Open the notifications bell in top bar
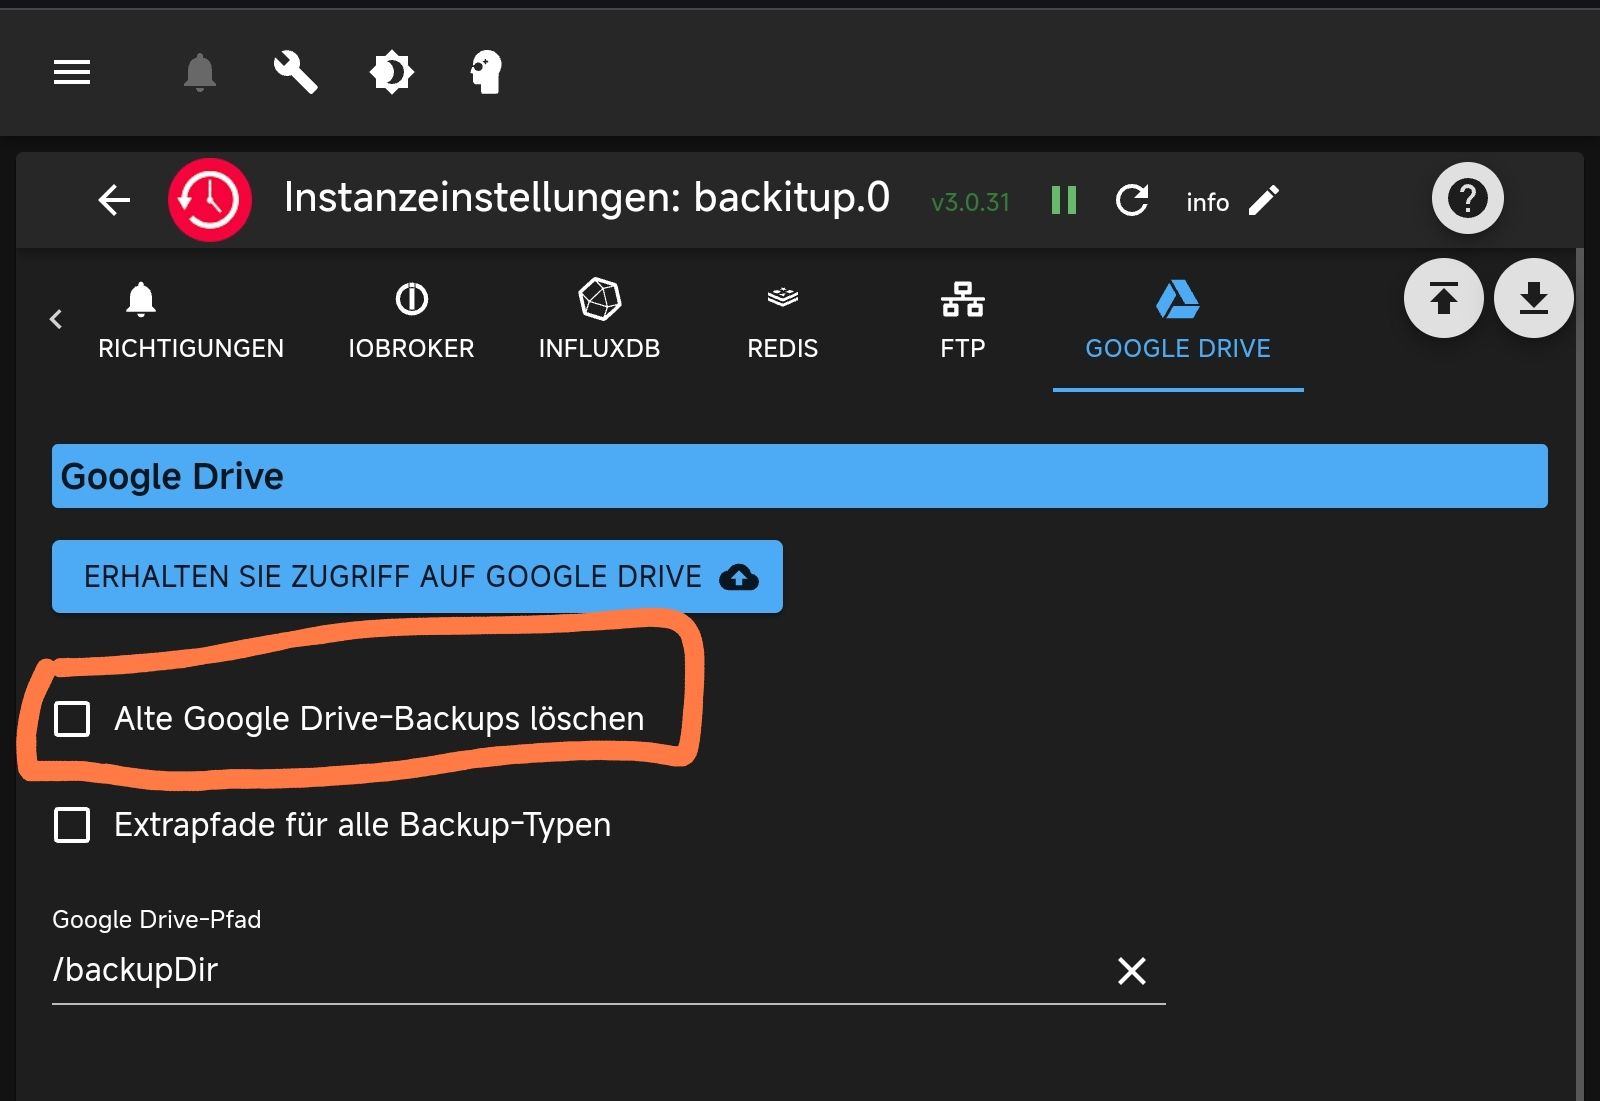Viewport: 1600px width, 1101px height. point(200,72)
